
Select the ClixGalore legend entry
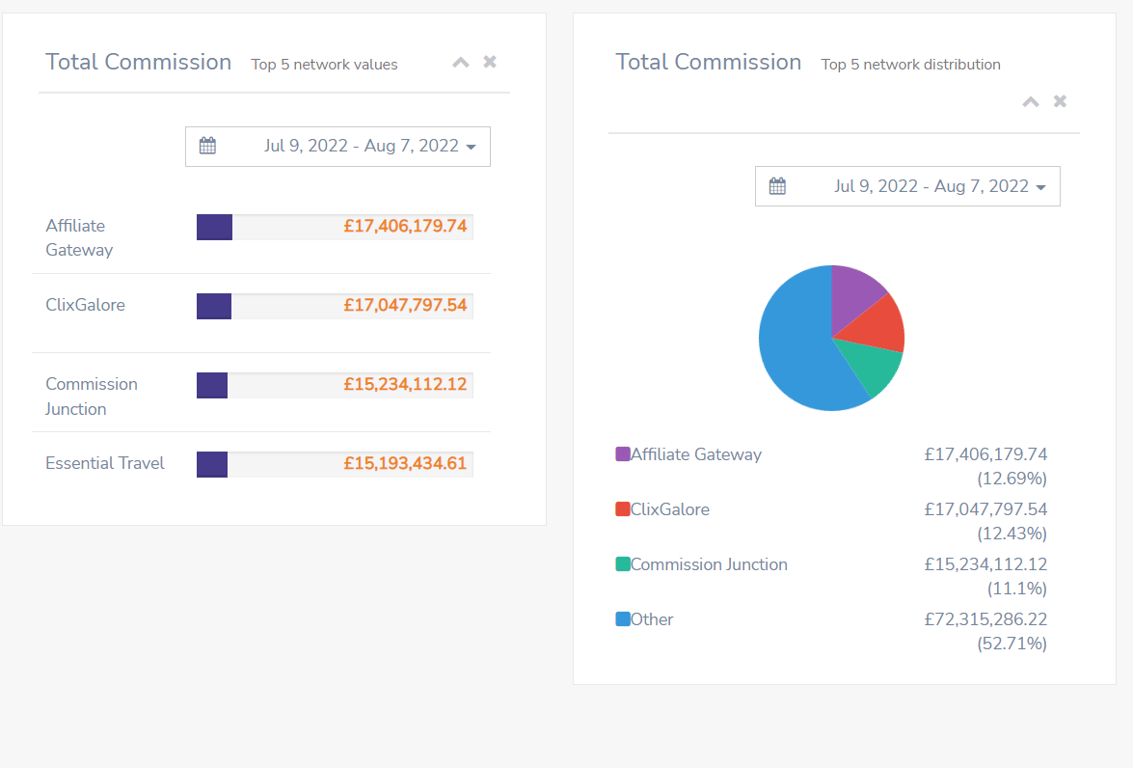(x=671, y=509)
